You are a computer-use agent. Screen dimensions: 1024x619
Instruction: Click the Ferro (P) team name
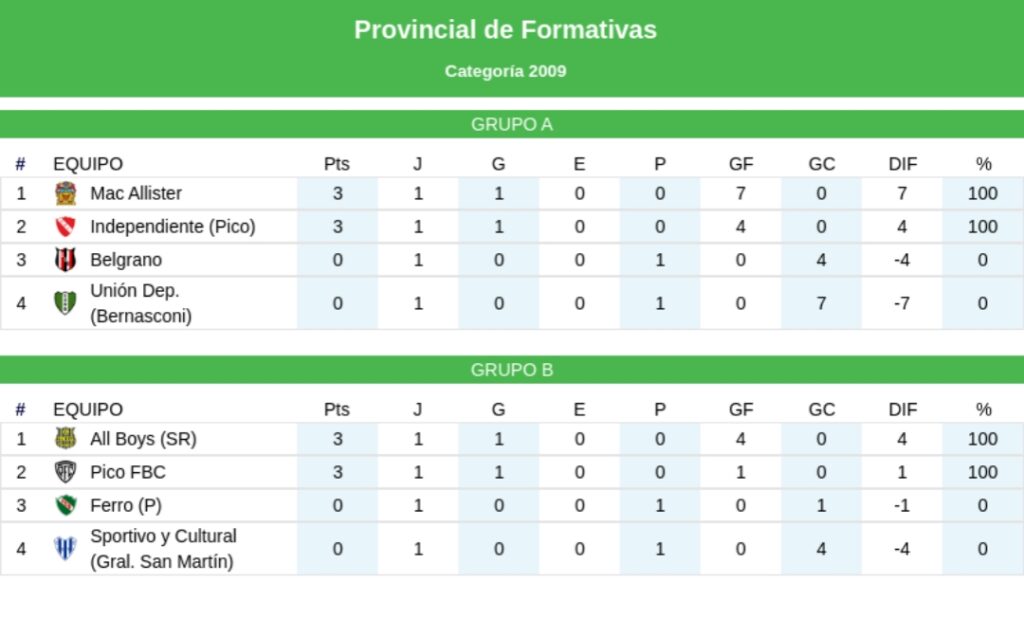(x=126, y=505)
